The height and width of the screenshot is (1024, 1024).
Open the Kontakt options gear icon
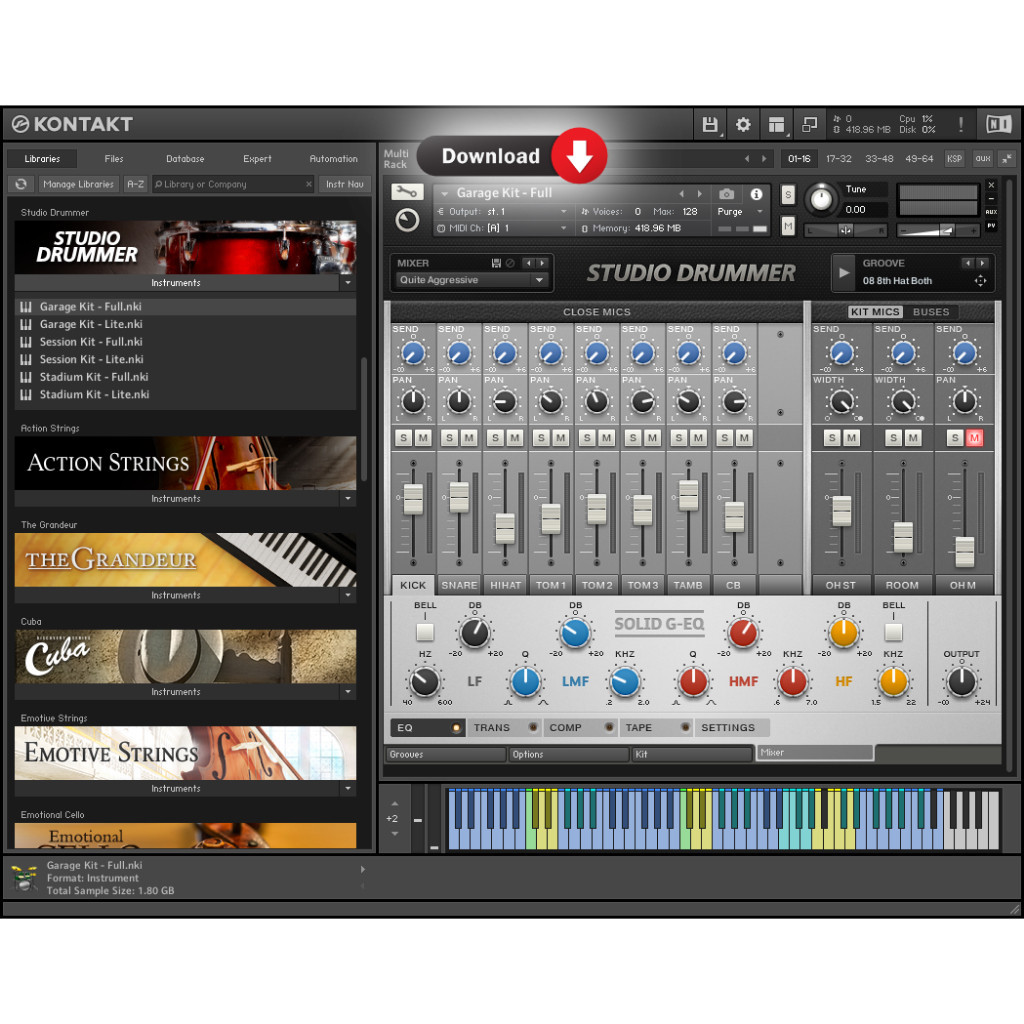pos(743,124)
